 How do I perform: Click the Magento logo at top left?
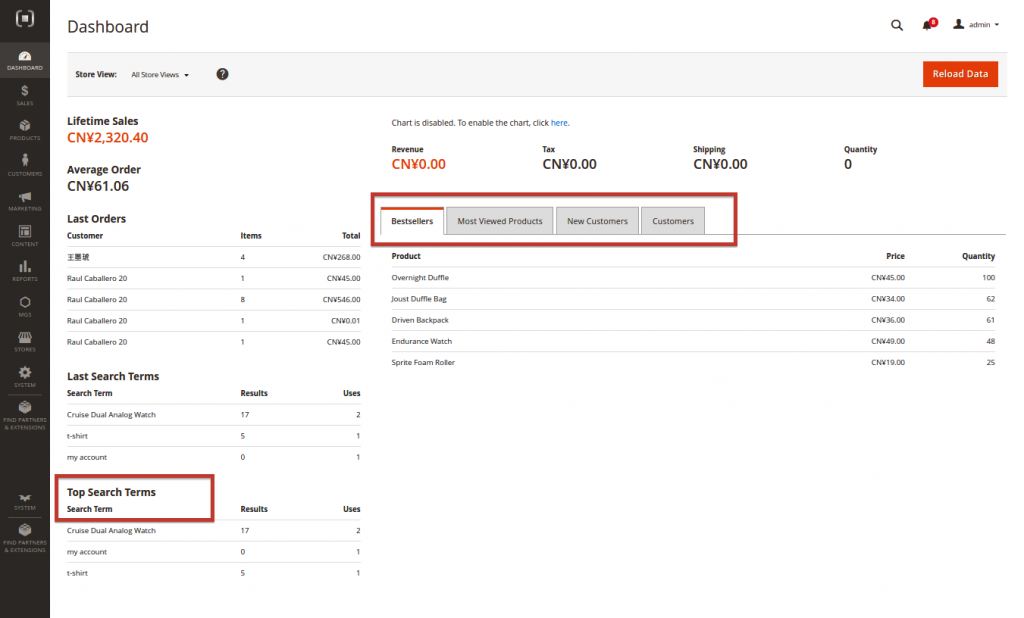click(24, 20)
